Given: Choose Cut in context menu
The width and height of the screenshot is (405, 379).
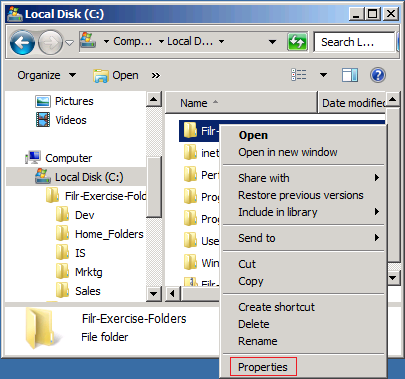Looking at the screenshot, I should pyautogui.click(x=247, y=264).
